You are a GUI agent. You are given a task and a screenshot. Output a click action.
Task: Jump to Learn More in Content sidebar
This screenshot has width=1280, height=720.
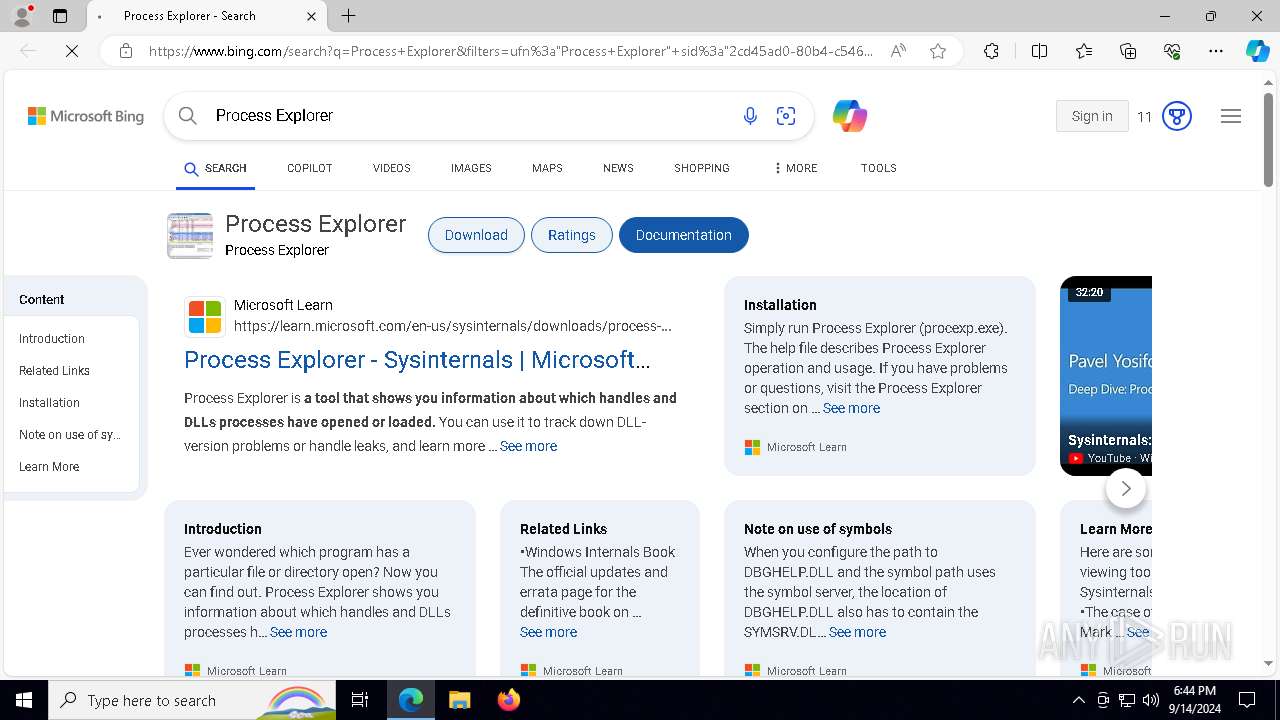coord(49,467)
